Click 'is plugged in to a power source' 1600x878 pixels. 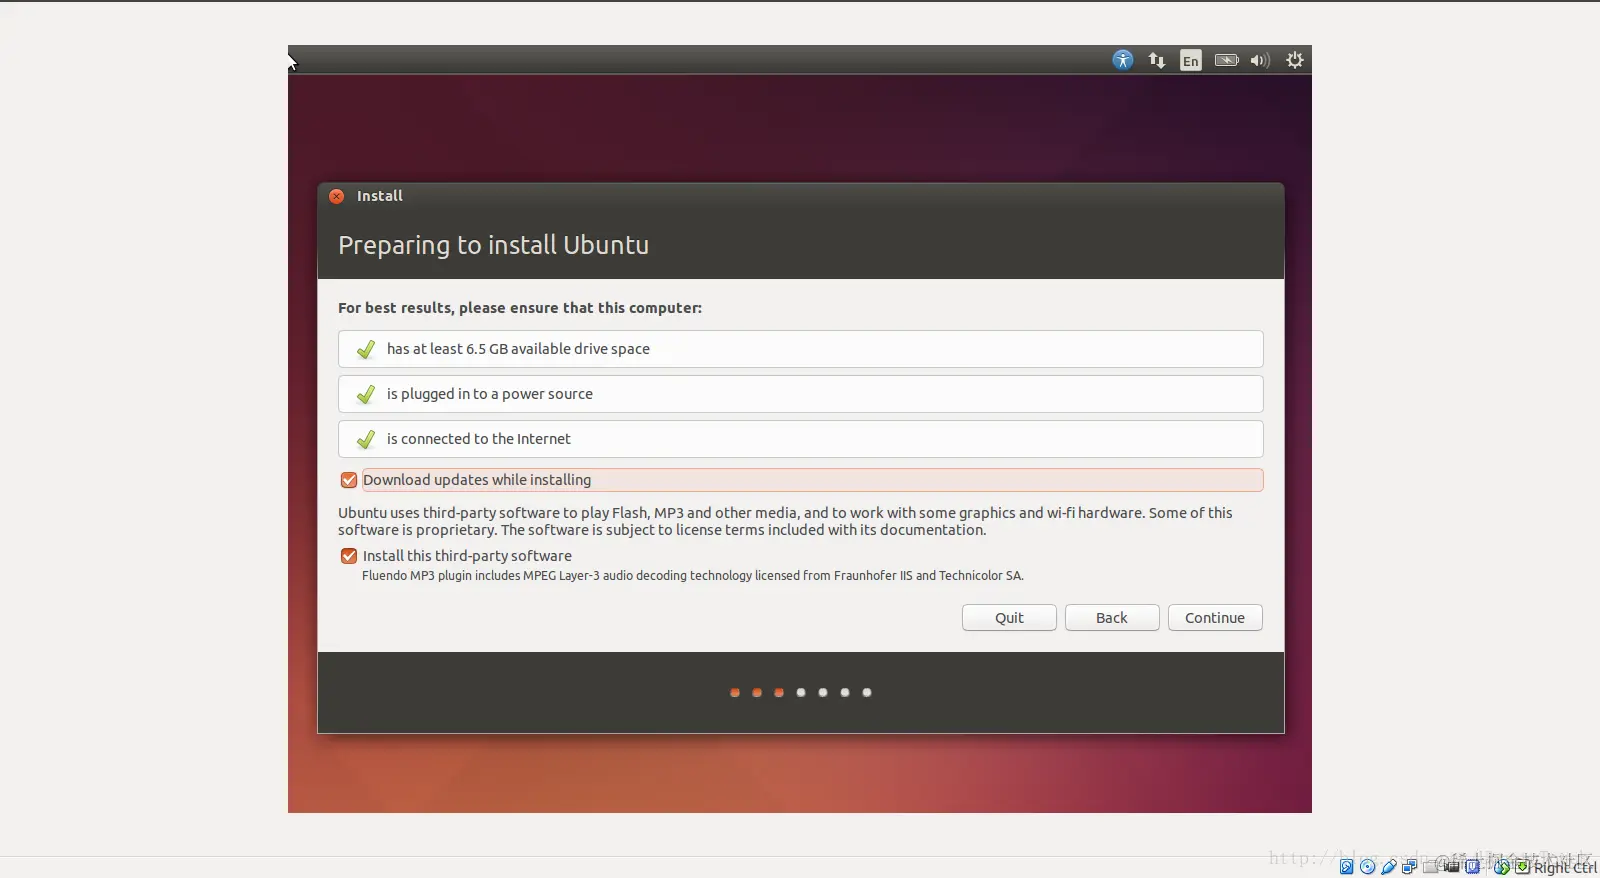490,394
